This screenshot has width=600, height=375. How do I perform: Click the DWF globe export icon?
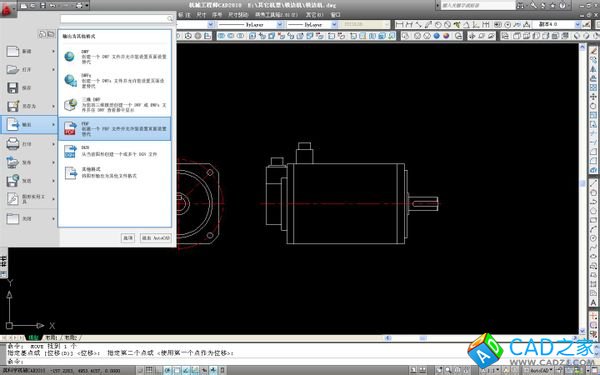[70, 57]
